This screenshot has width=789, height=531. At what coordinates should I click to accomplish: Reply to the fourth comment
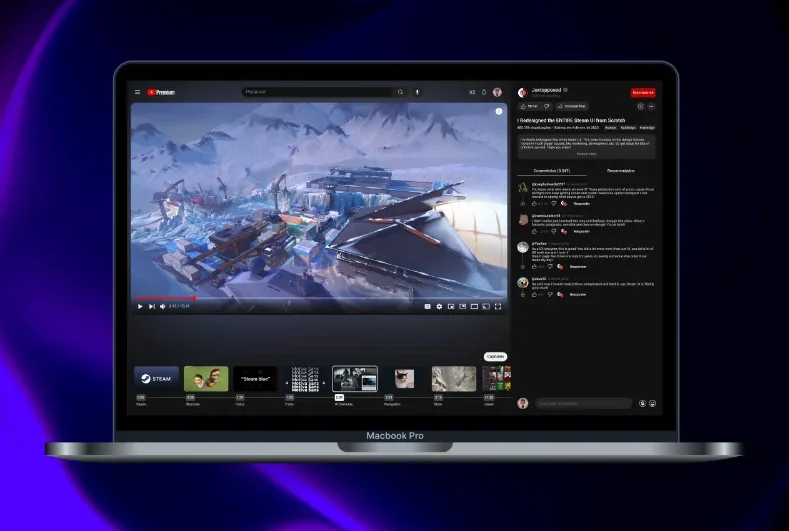click(578, 294)
